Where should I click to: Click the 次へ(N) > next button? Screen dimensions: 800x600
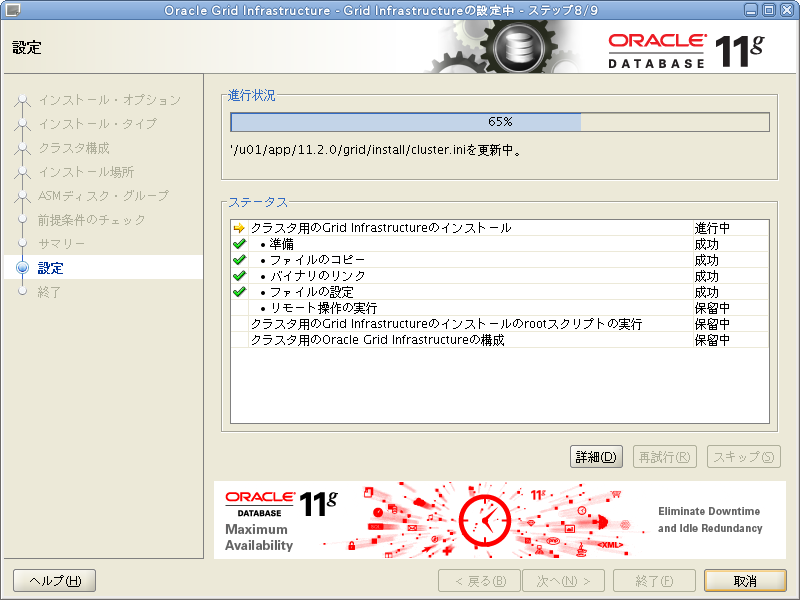coord(563,581)
